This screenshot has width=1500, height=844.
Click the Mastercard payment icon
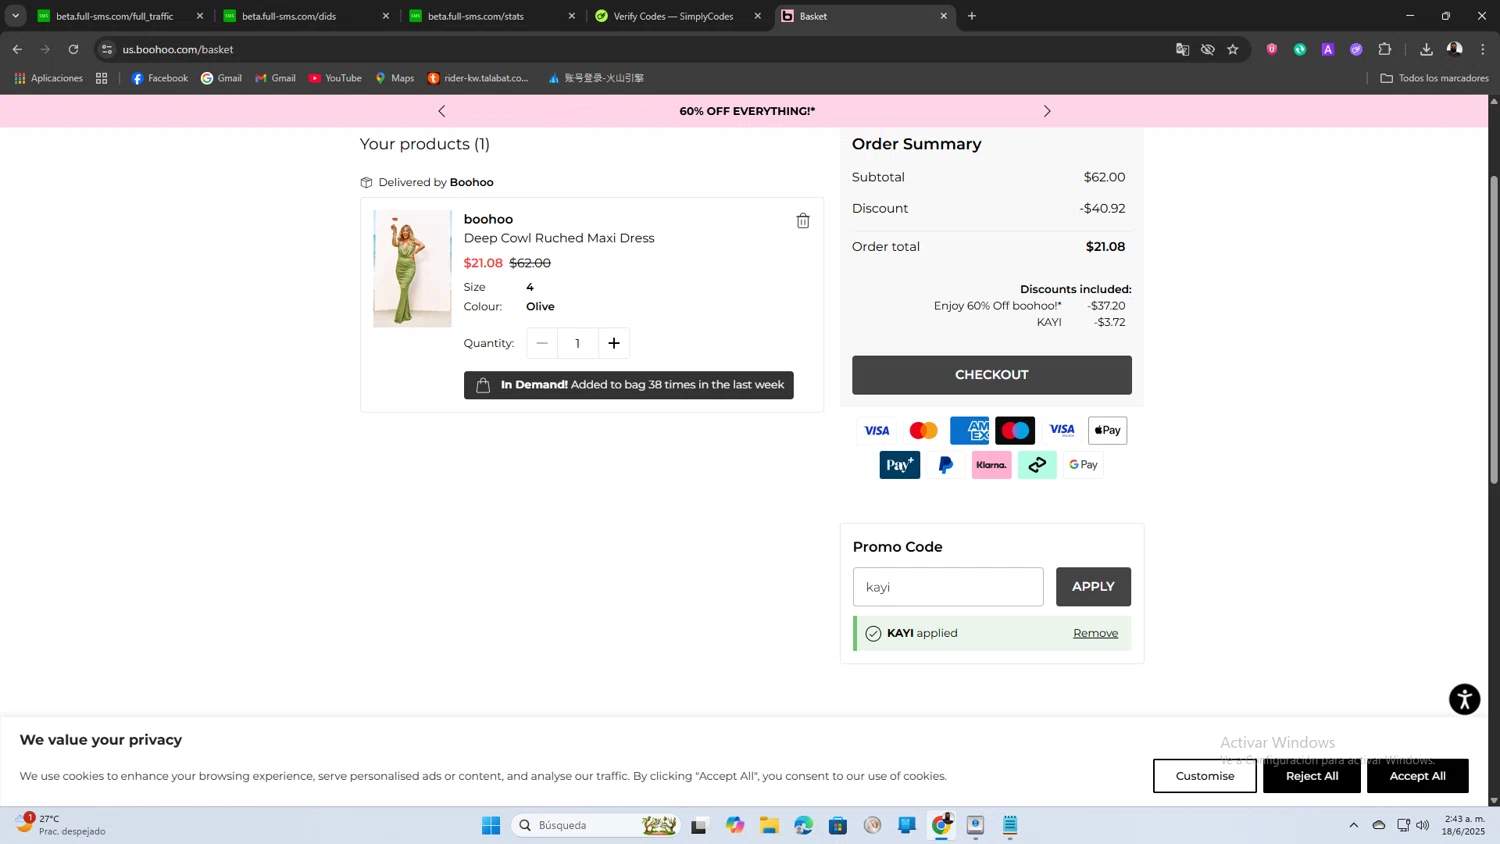click(923, 431)
